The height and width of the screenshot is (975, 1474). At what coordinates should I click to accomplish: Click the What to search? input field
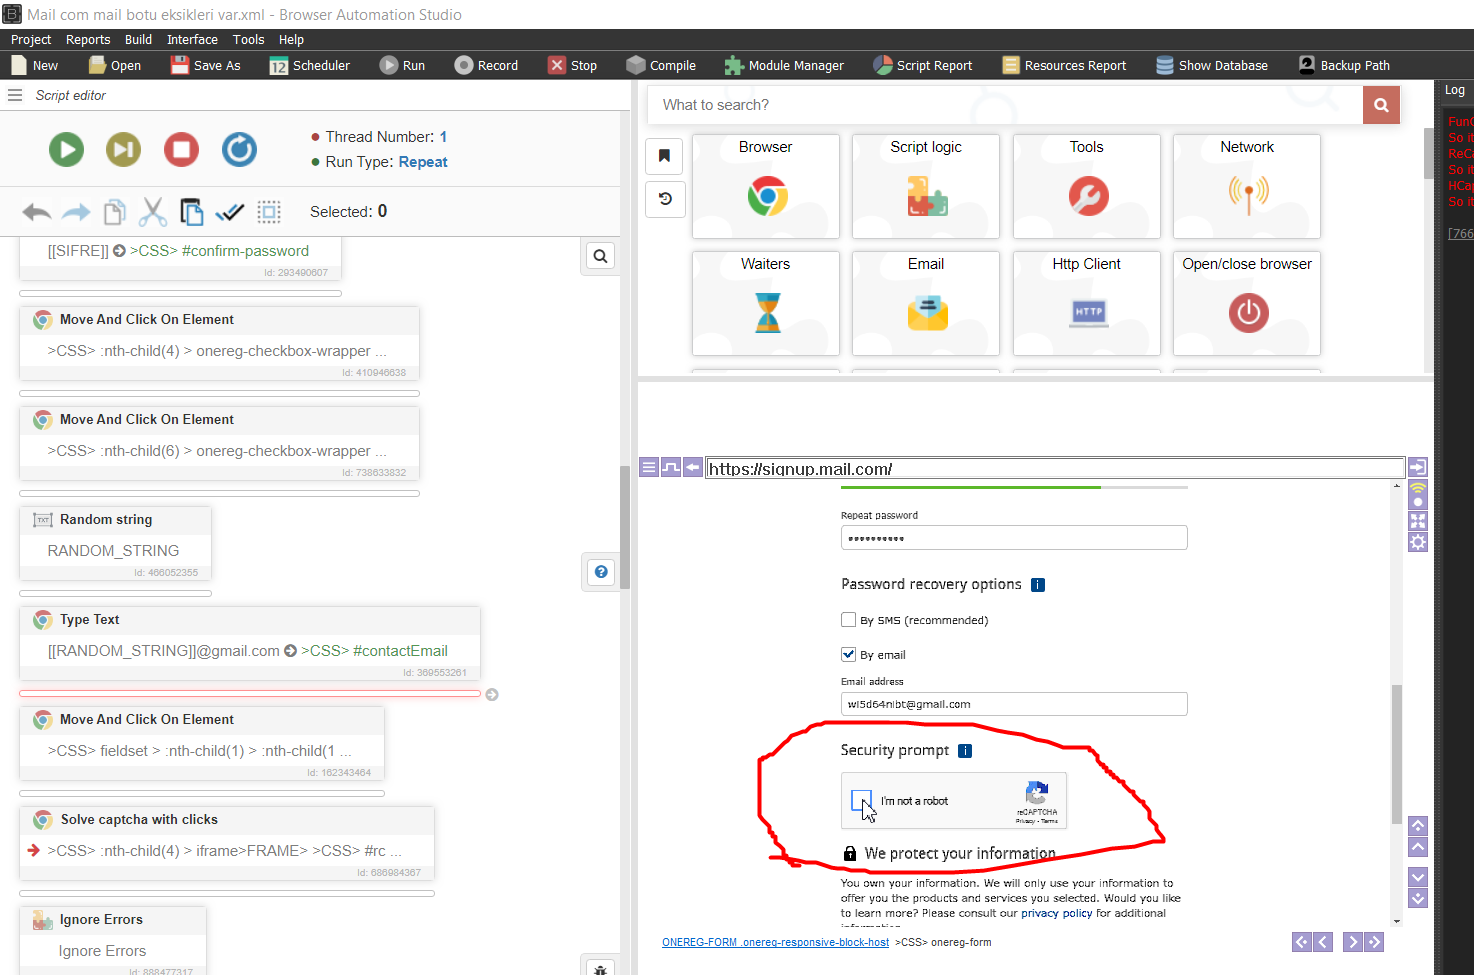tap(1006, 105)
